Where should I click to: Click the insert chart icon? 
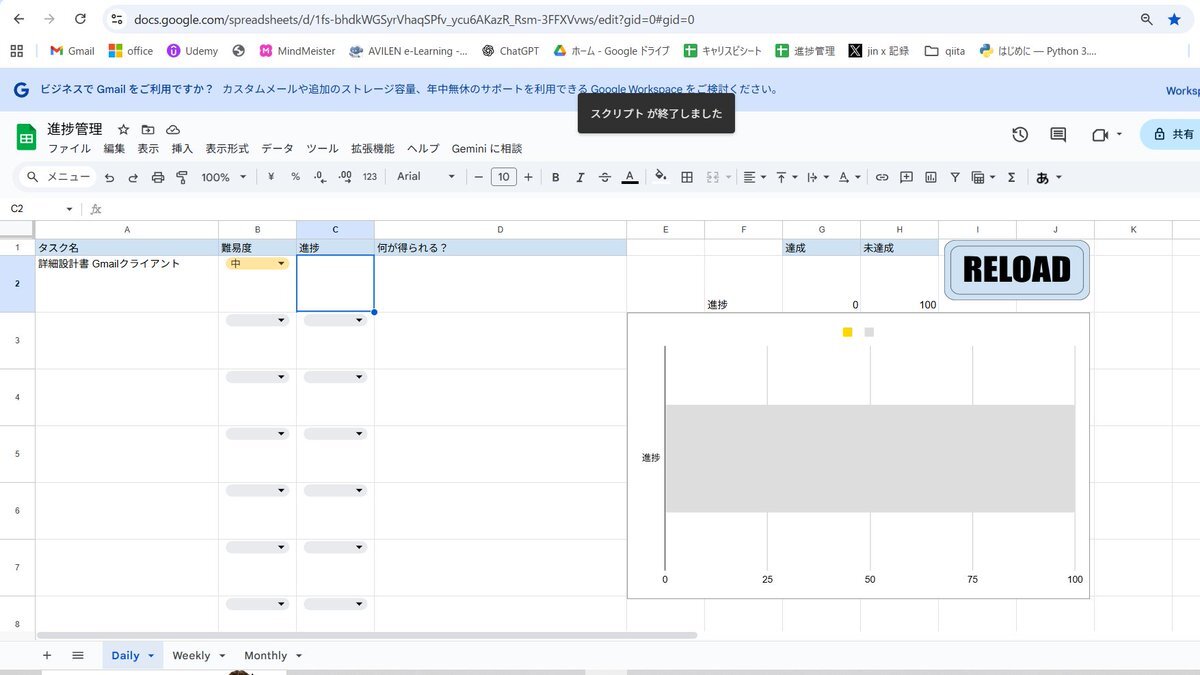pos(931,177)
